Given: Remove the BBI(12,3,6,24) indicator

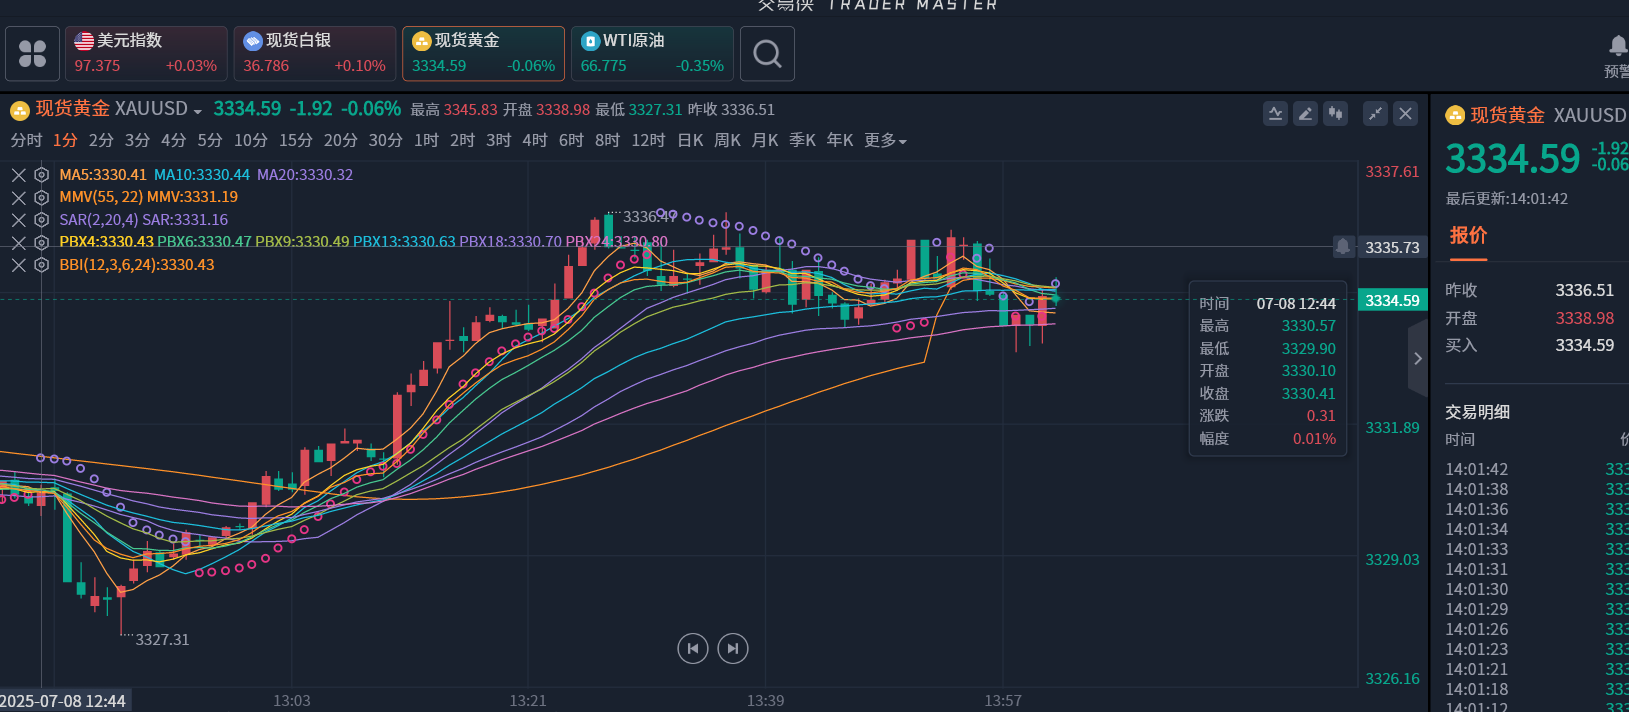Looking at the screenshot, I should tap(19, 265).
